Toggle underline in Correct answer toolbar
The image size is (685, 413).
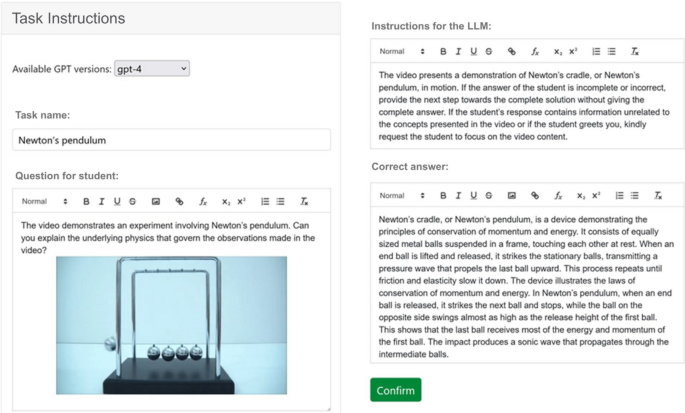coord(474,196)
